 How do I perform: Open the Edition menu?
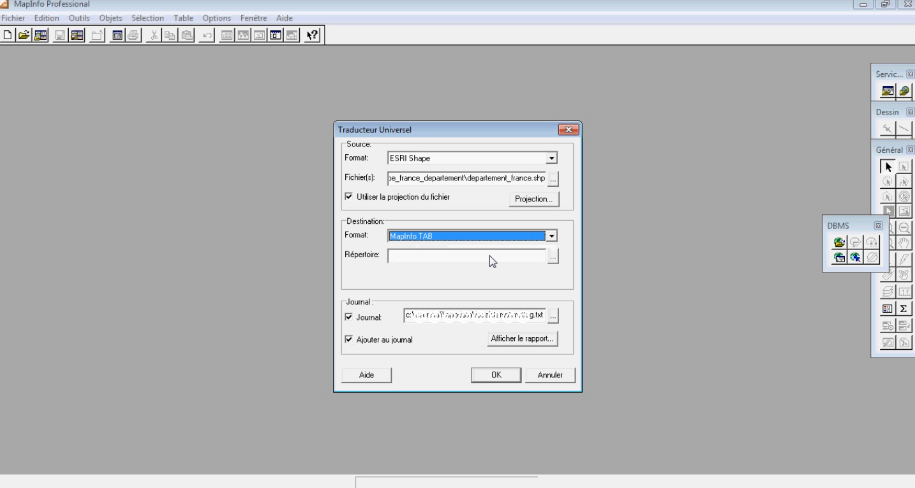[x=47, y=18]
